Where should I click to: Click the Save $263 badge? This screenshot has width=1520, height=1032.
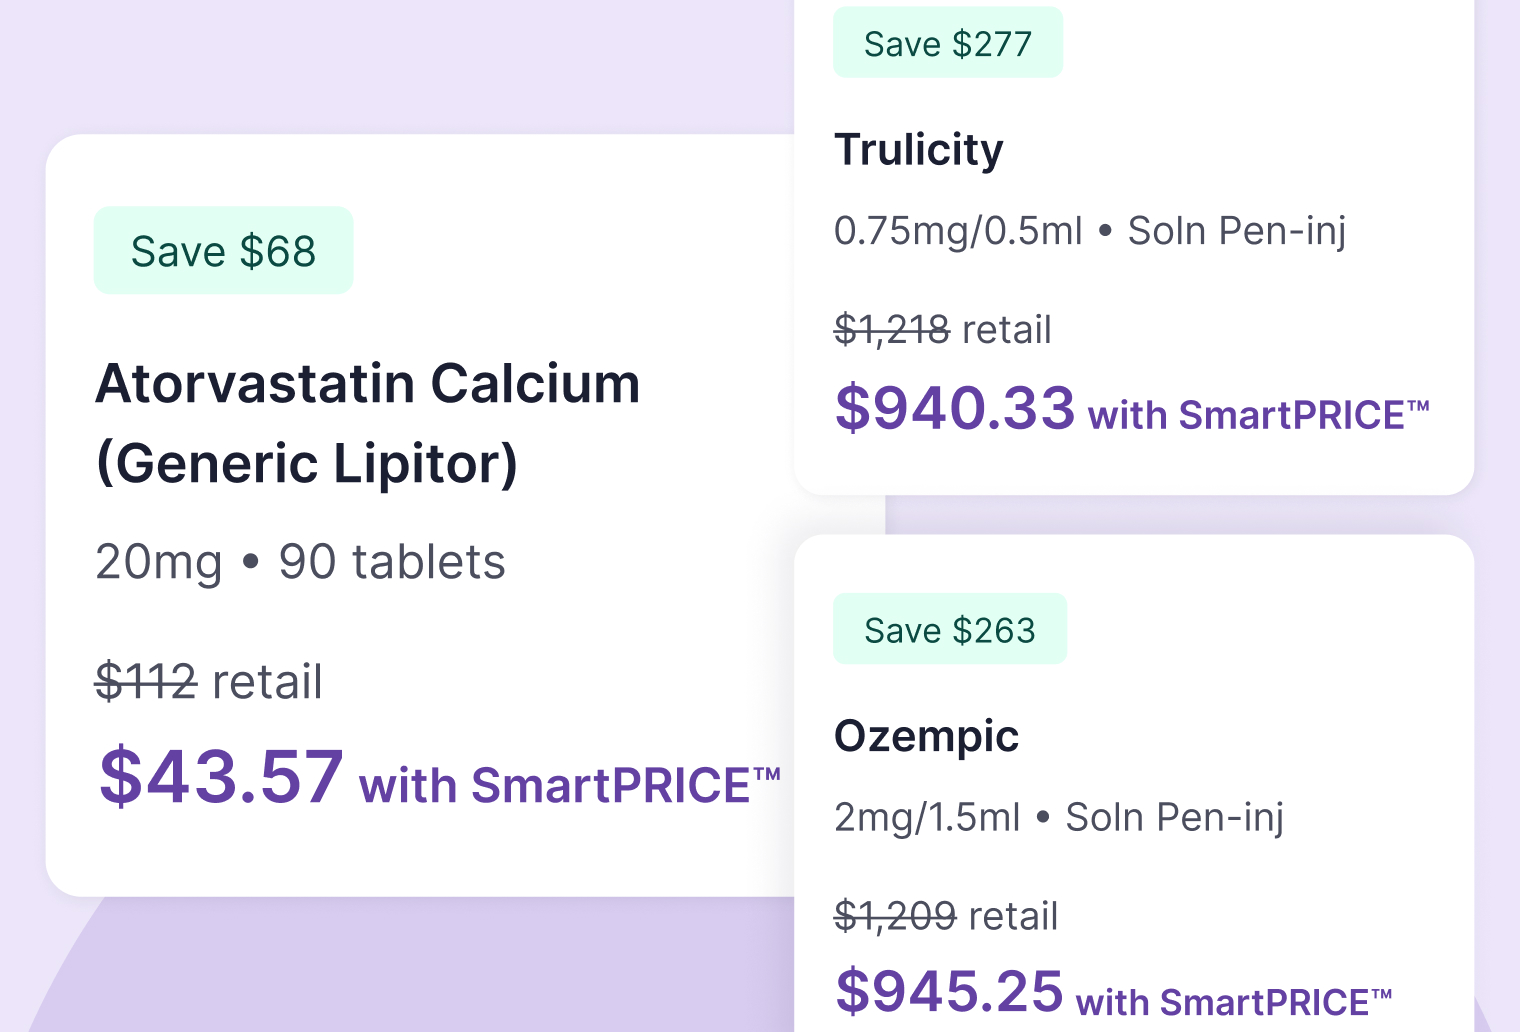point(950,630)
